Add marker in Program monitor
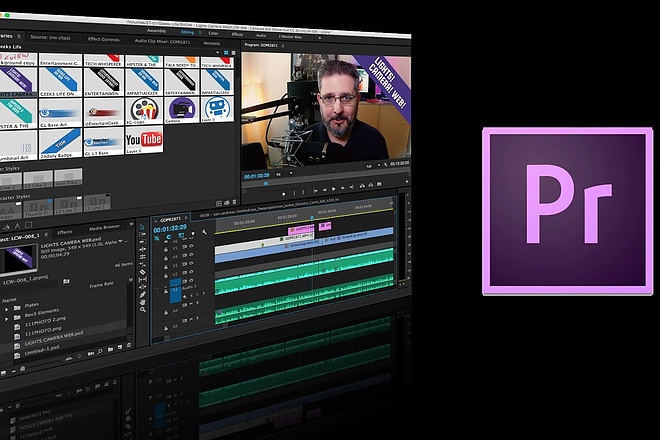This screenshot has width=660, height=440. 283,194
